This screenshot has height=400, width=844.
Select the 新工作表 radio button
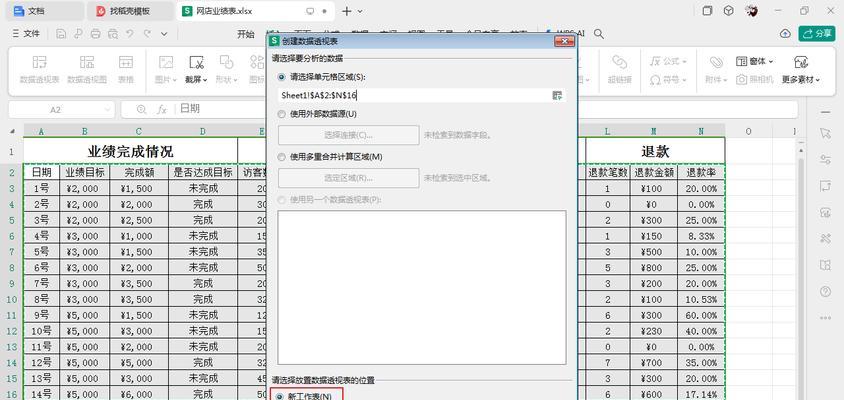pyautogui.click(x=279, y=397)
